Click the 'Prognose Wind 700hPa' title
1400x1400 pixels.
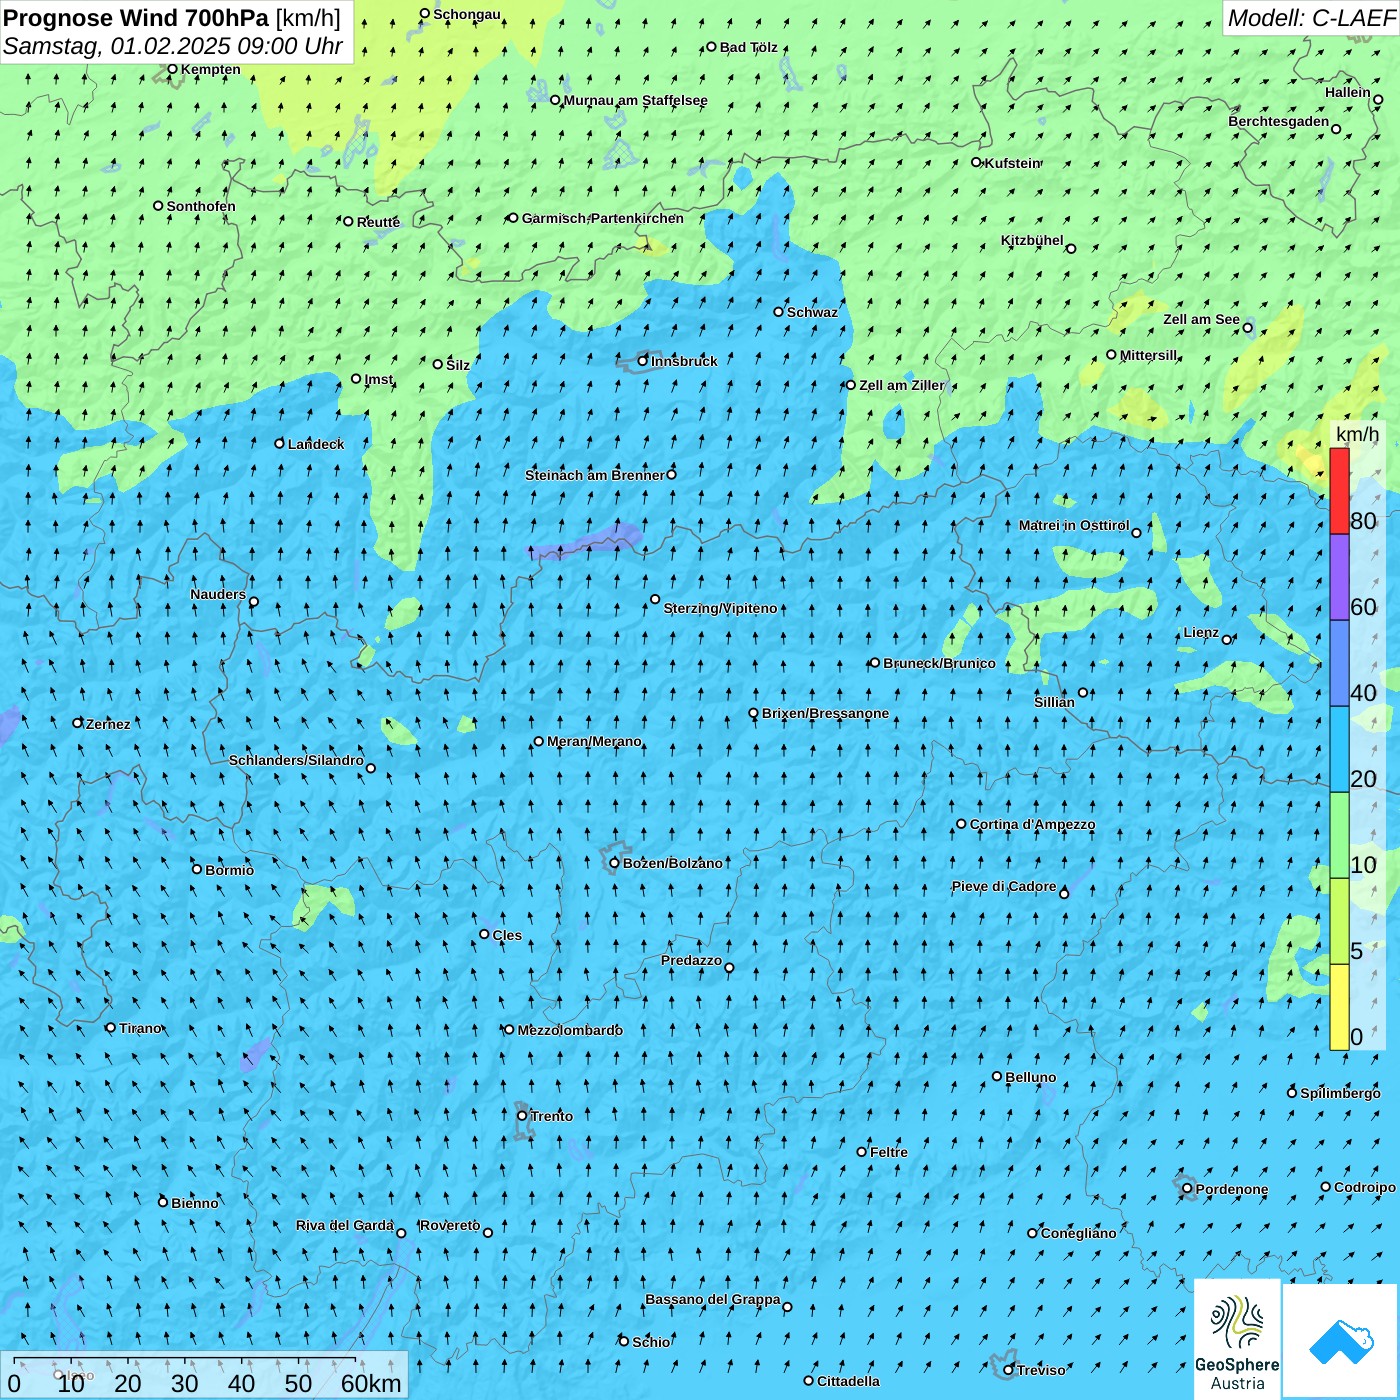(137, 18)
